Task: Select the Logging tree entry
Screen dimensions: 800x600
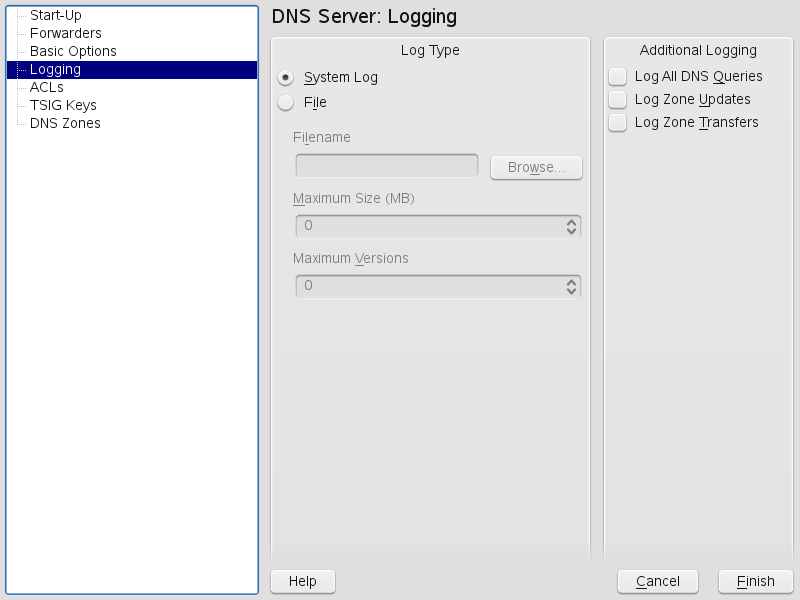Action: [56, 70]
